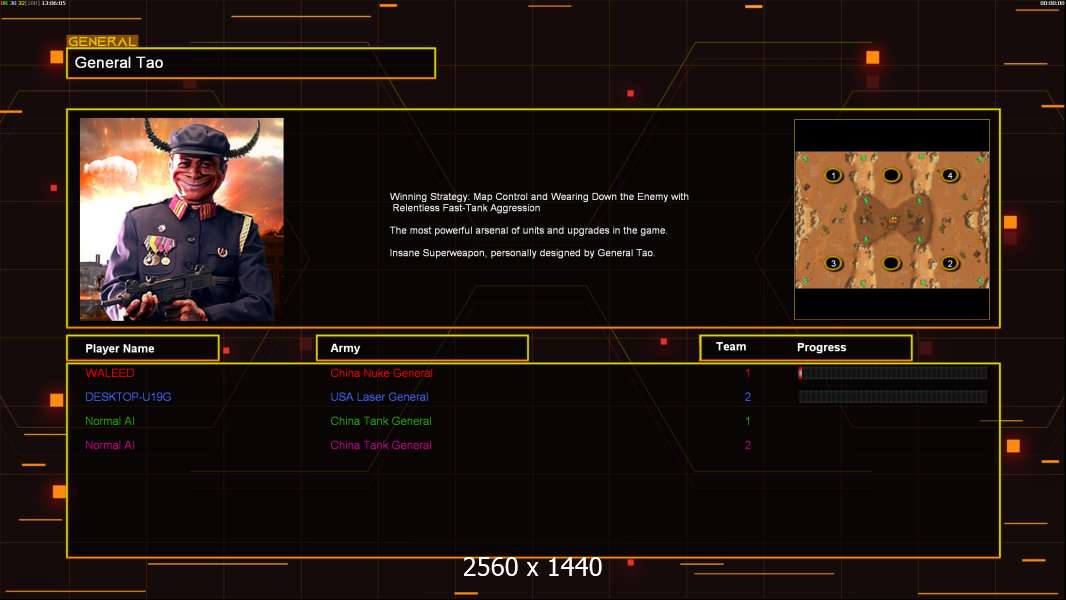Click the status readout in top-left corner
The image size is (1066, 600).
[x=33, y=3]
